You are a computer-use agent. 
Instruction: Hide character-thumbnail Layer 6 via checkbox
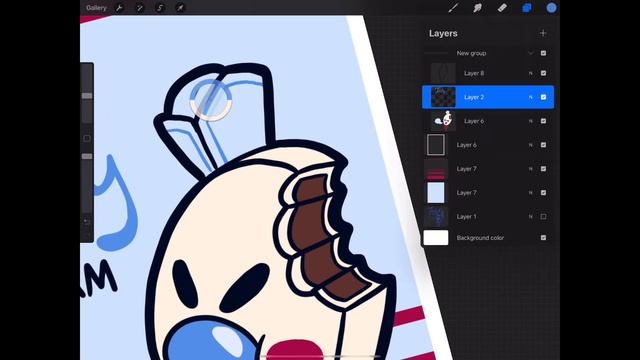click(543, 121)
